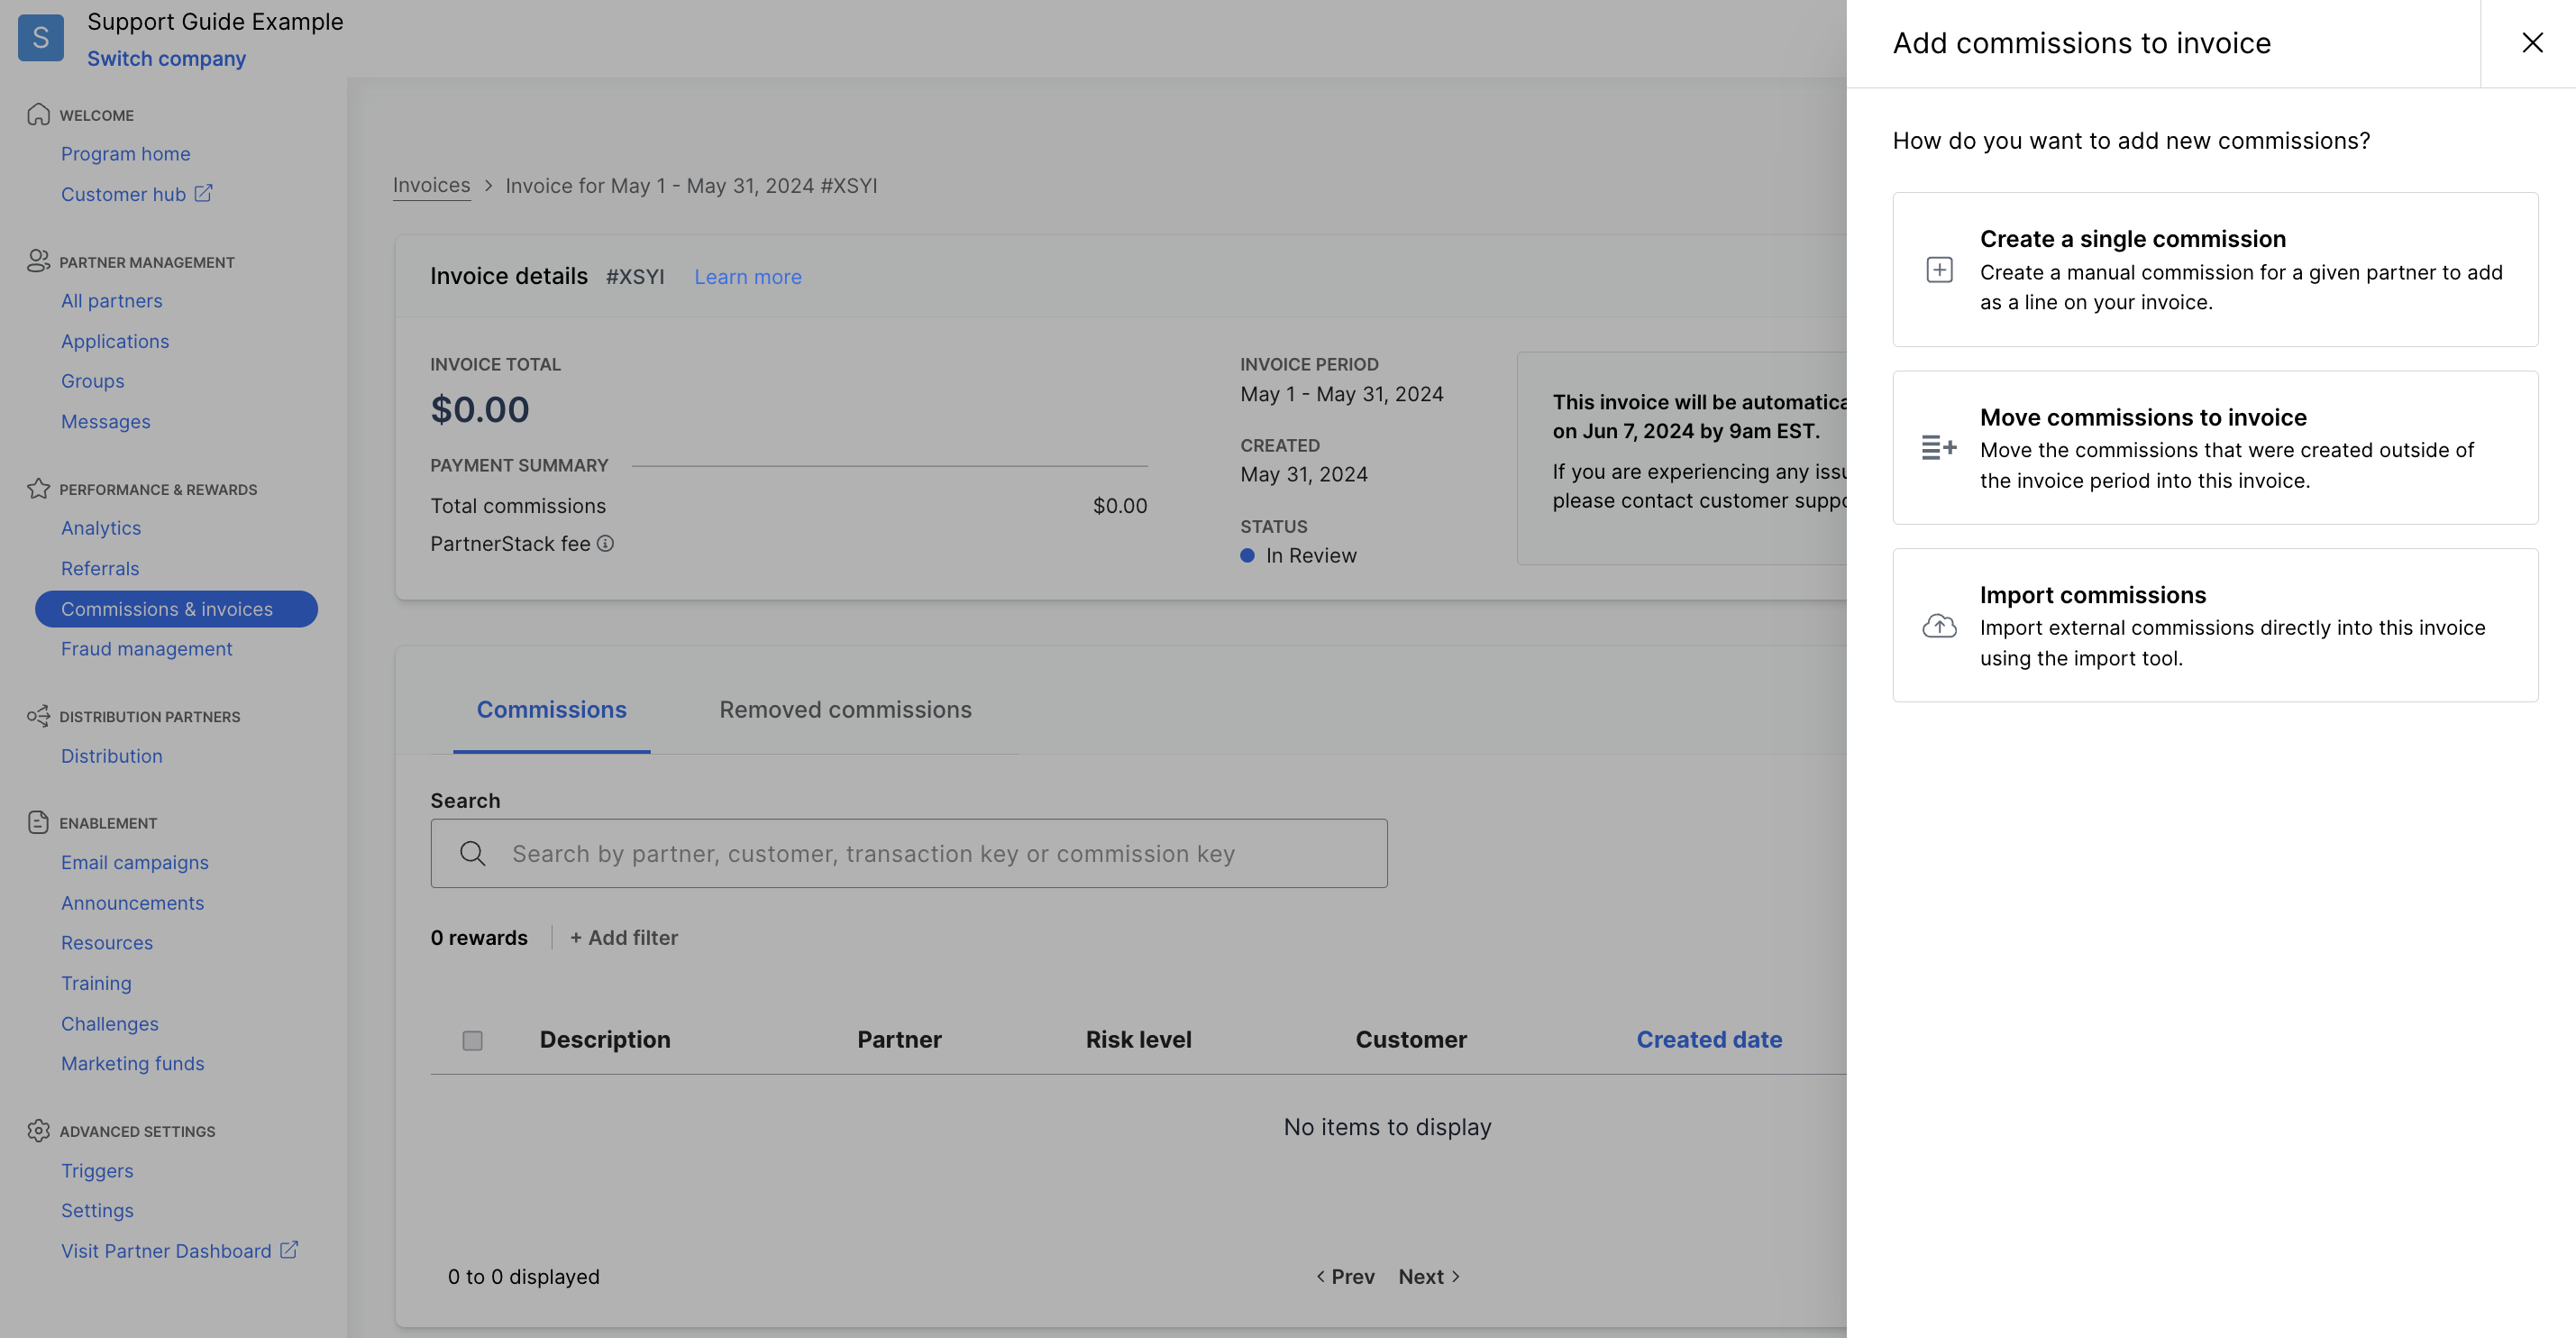The width and height of the screenshot is (2576, 1338).
Task: Click Prev pagination button
Action: tap(1345, 1277)
